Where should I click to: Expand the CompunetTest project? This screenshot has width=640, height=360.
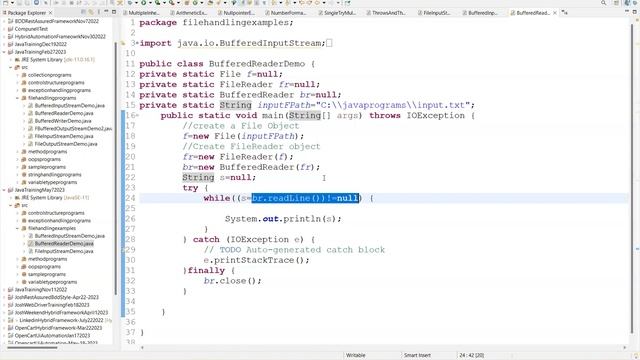coord(4,29)
